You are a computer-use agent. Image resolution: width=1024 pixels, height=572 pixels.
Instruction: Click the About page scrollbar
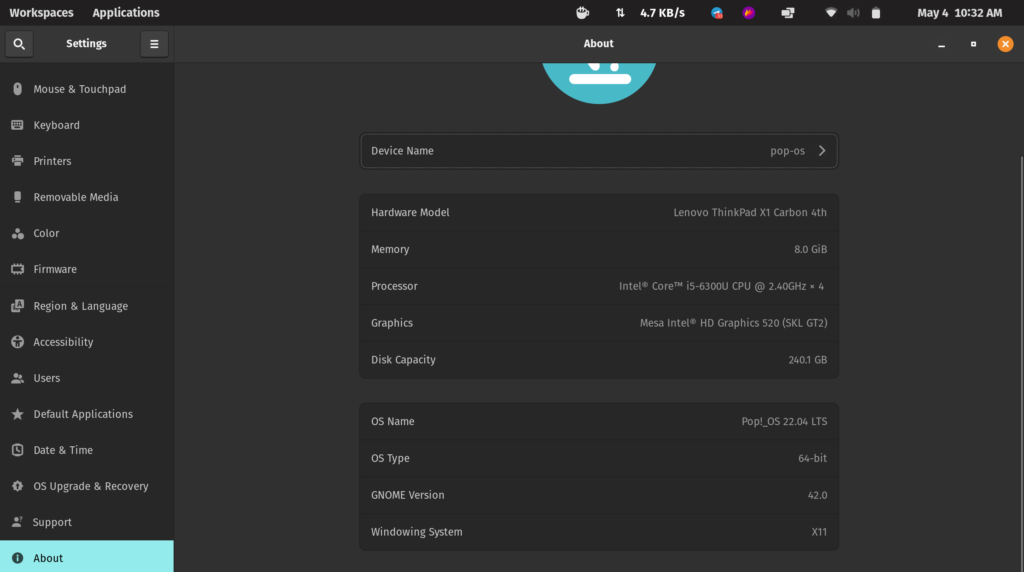coord(1021,362)
